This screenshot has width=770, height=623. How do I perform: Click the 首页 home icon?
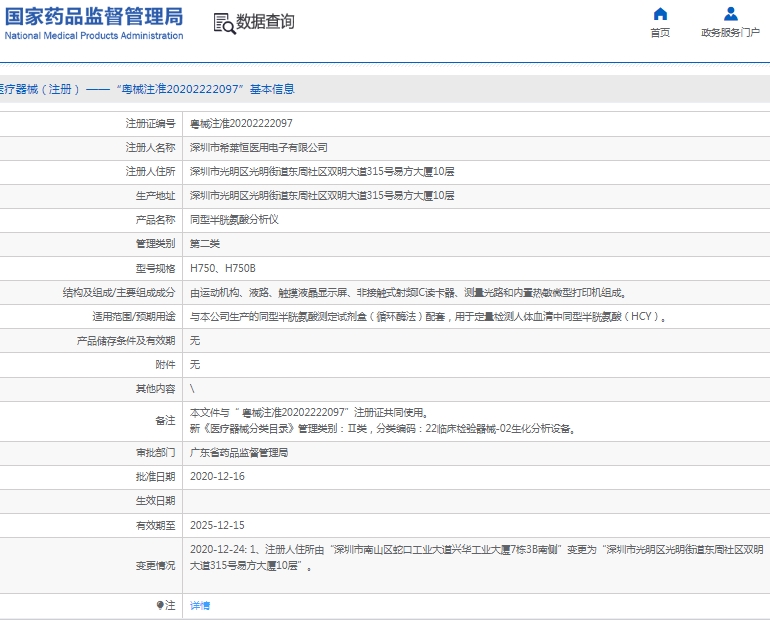point(660,14)
